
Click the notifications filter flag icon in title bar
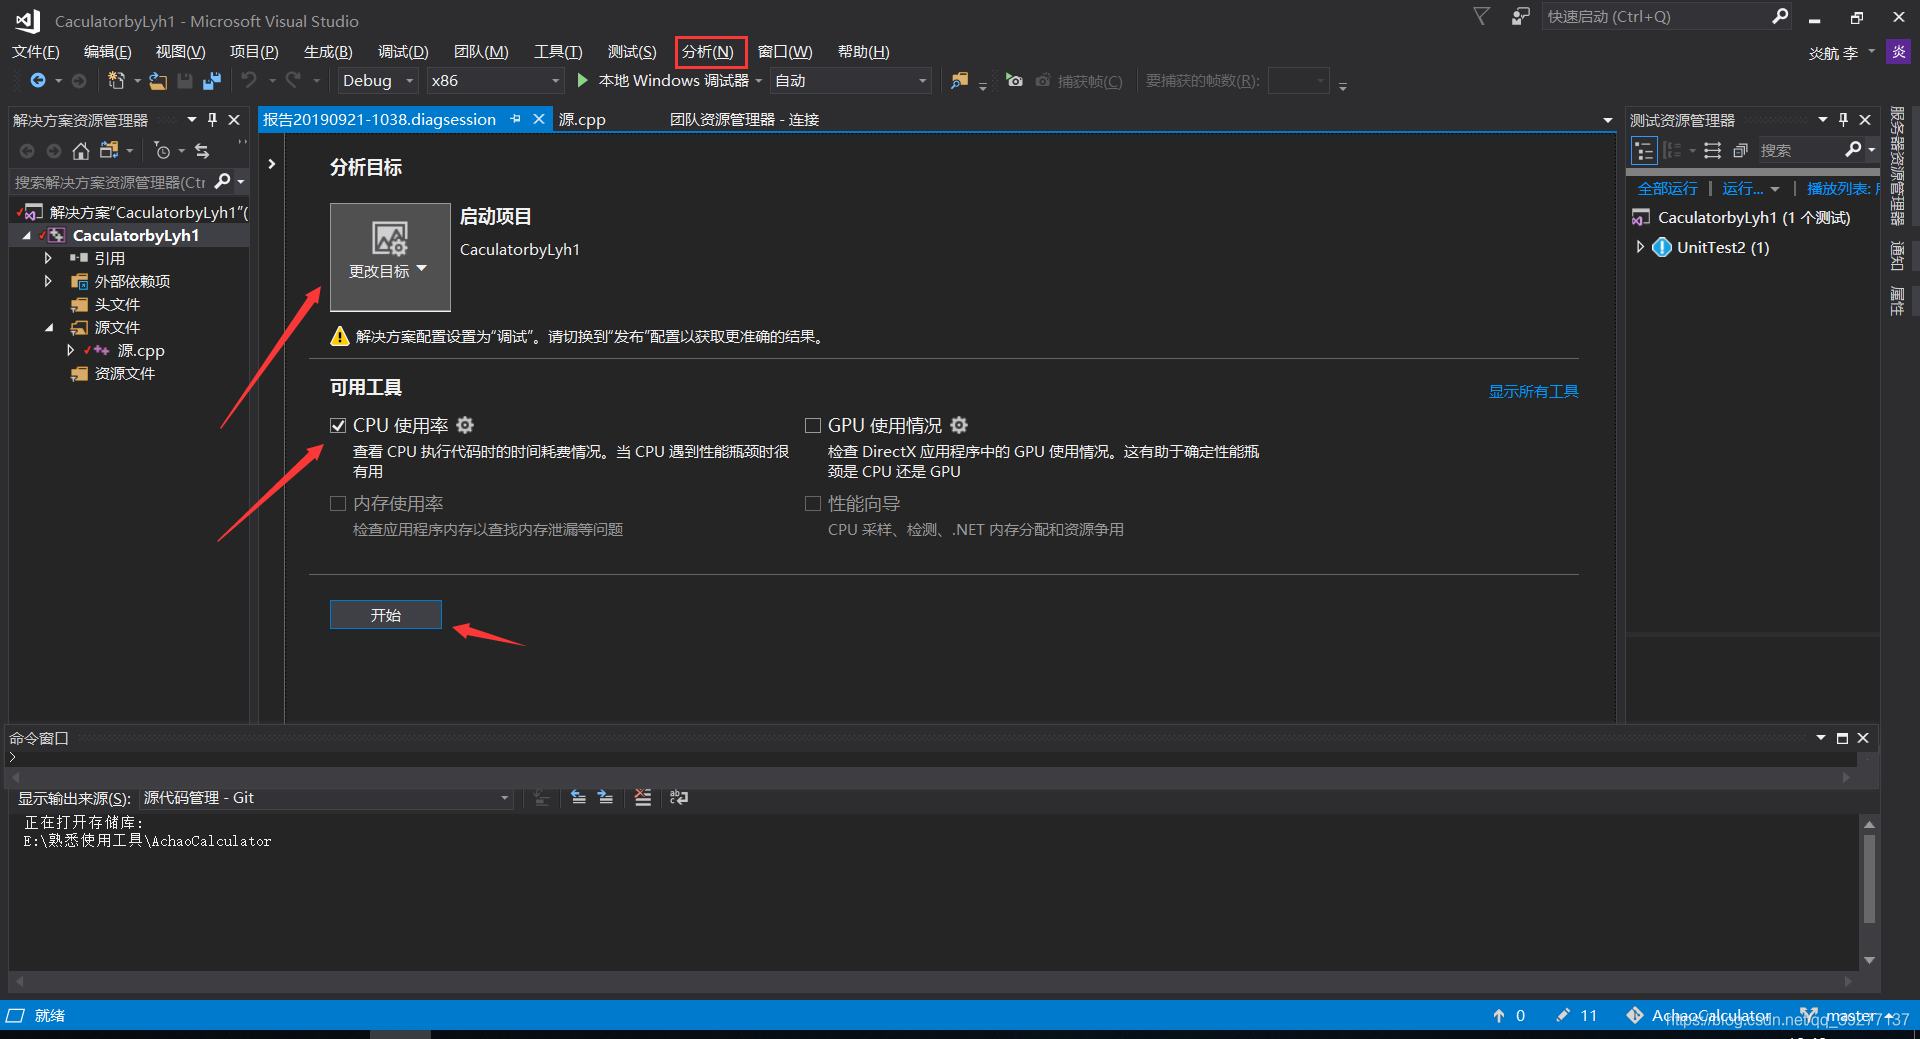point(1482,16)
